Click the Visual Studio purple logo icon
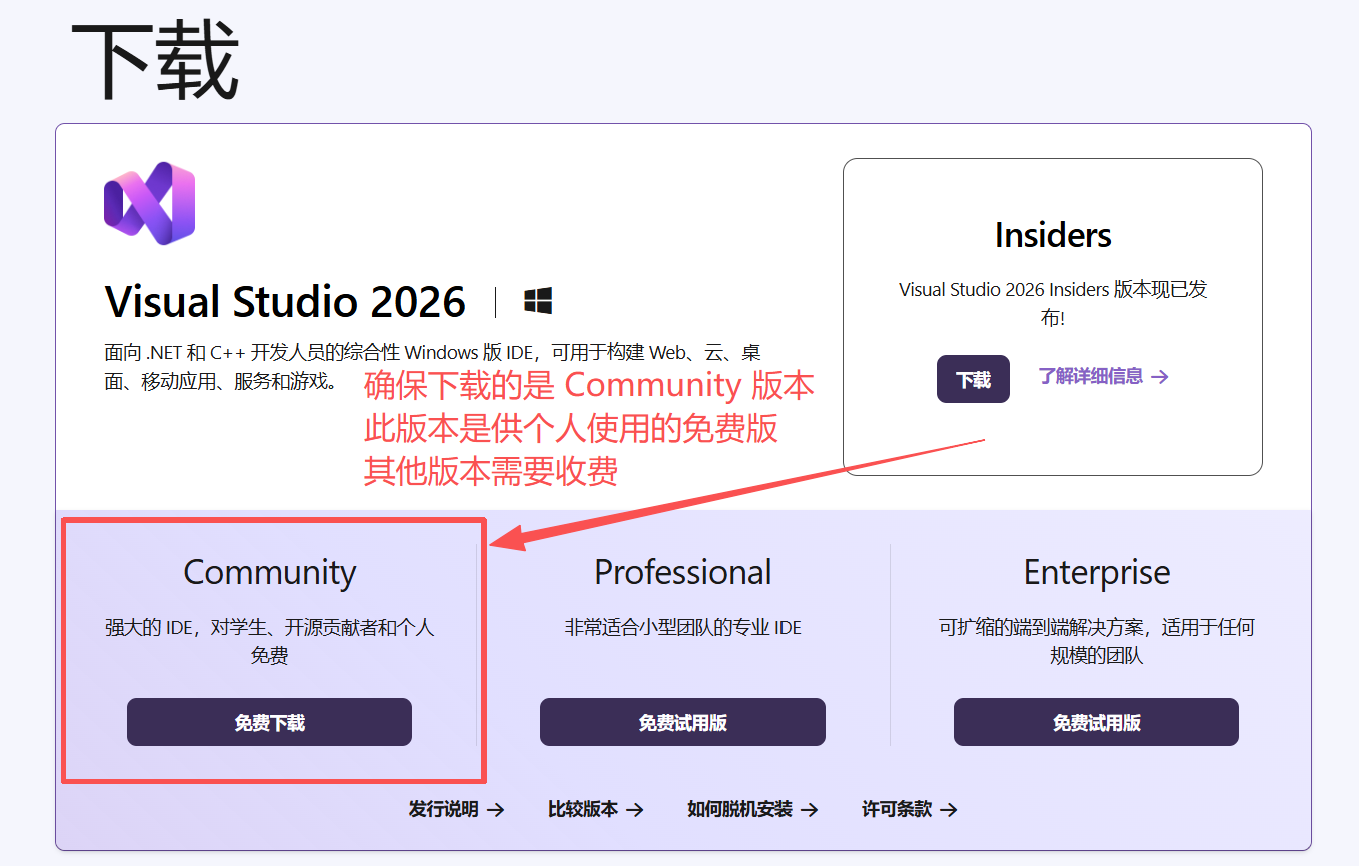1359x866 pixels. tap(149, 203)
